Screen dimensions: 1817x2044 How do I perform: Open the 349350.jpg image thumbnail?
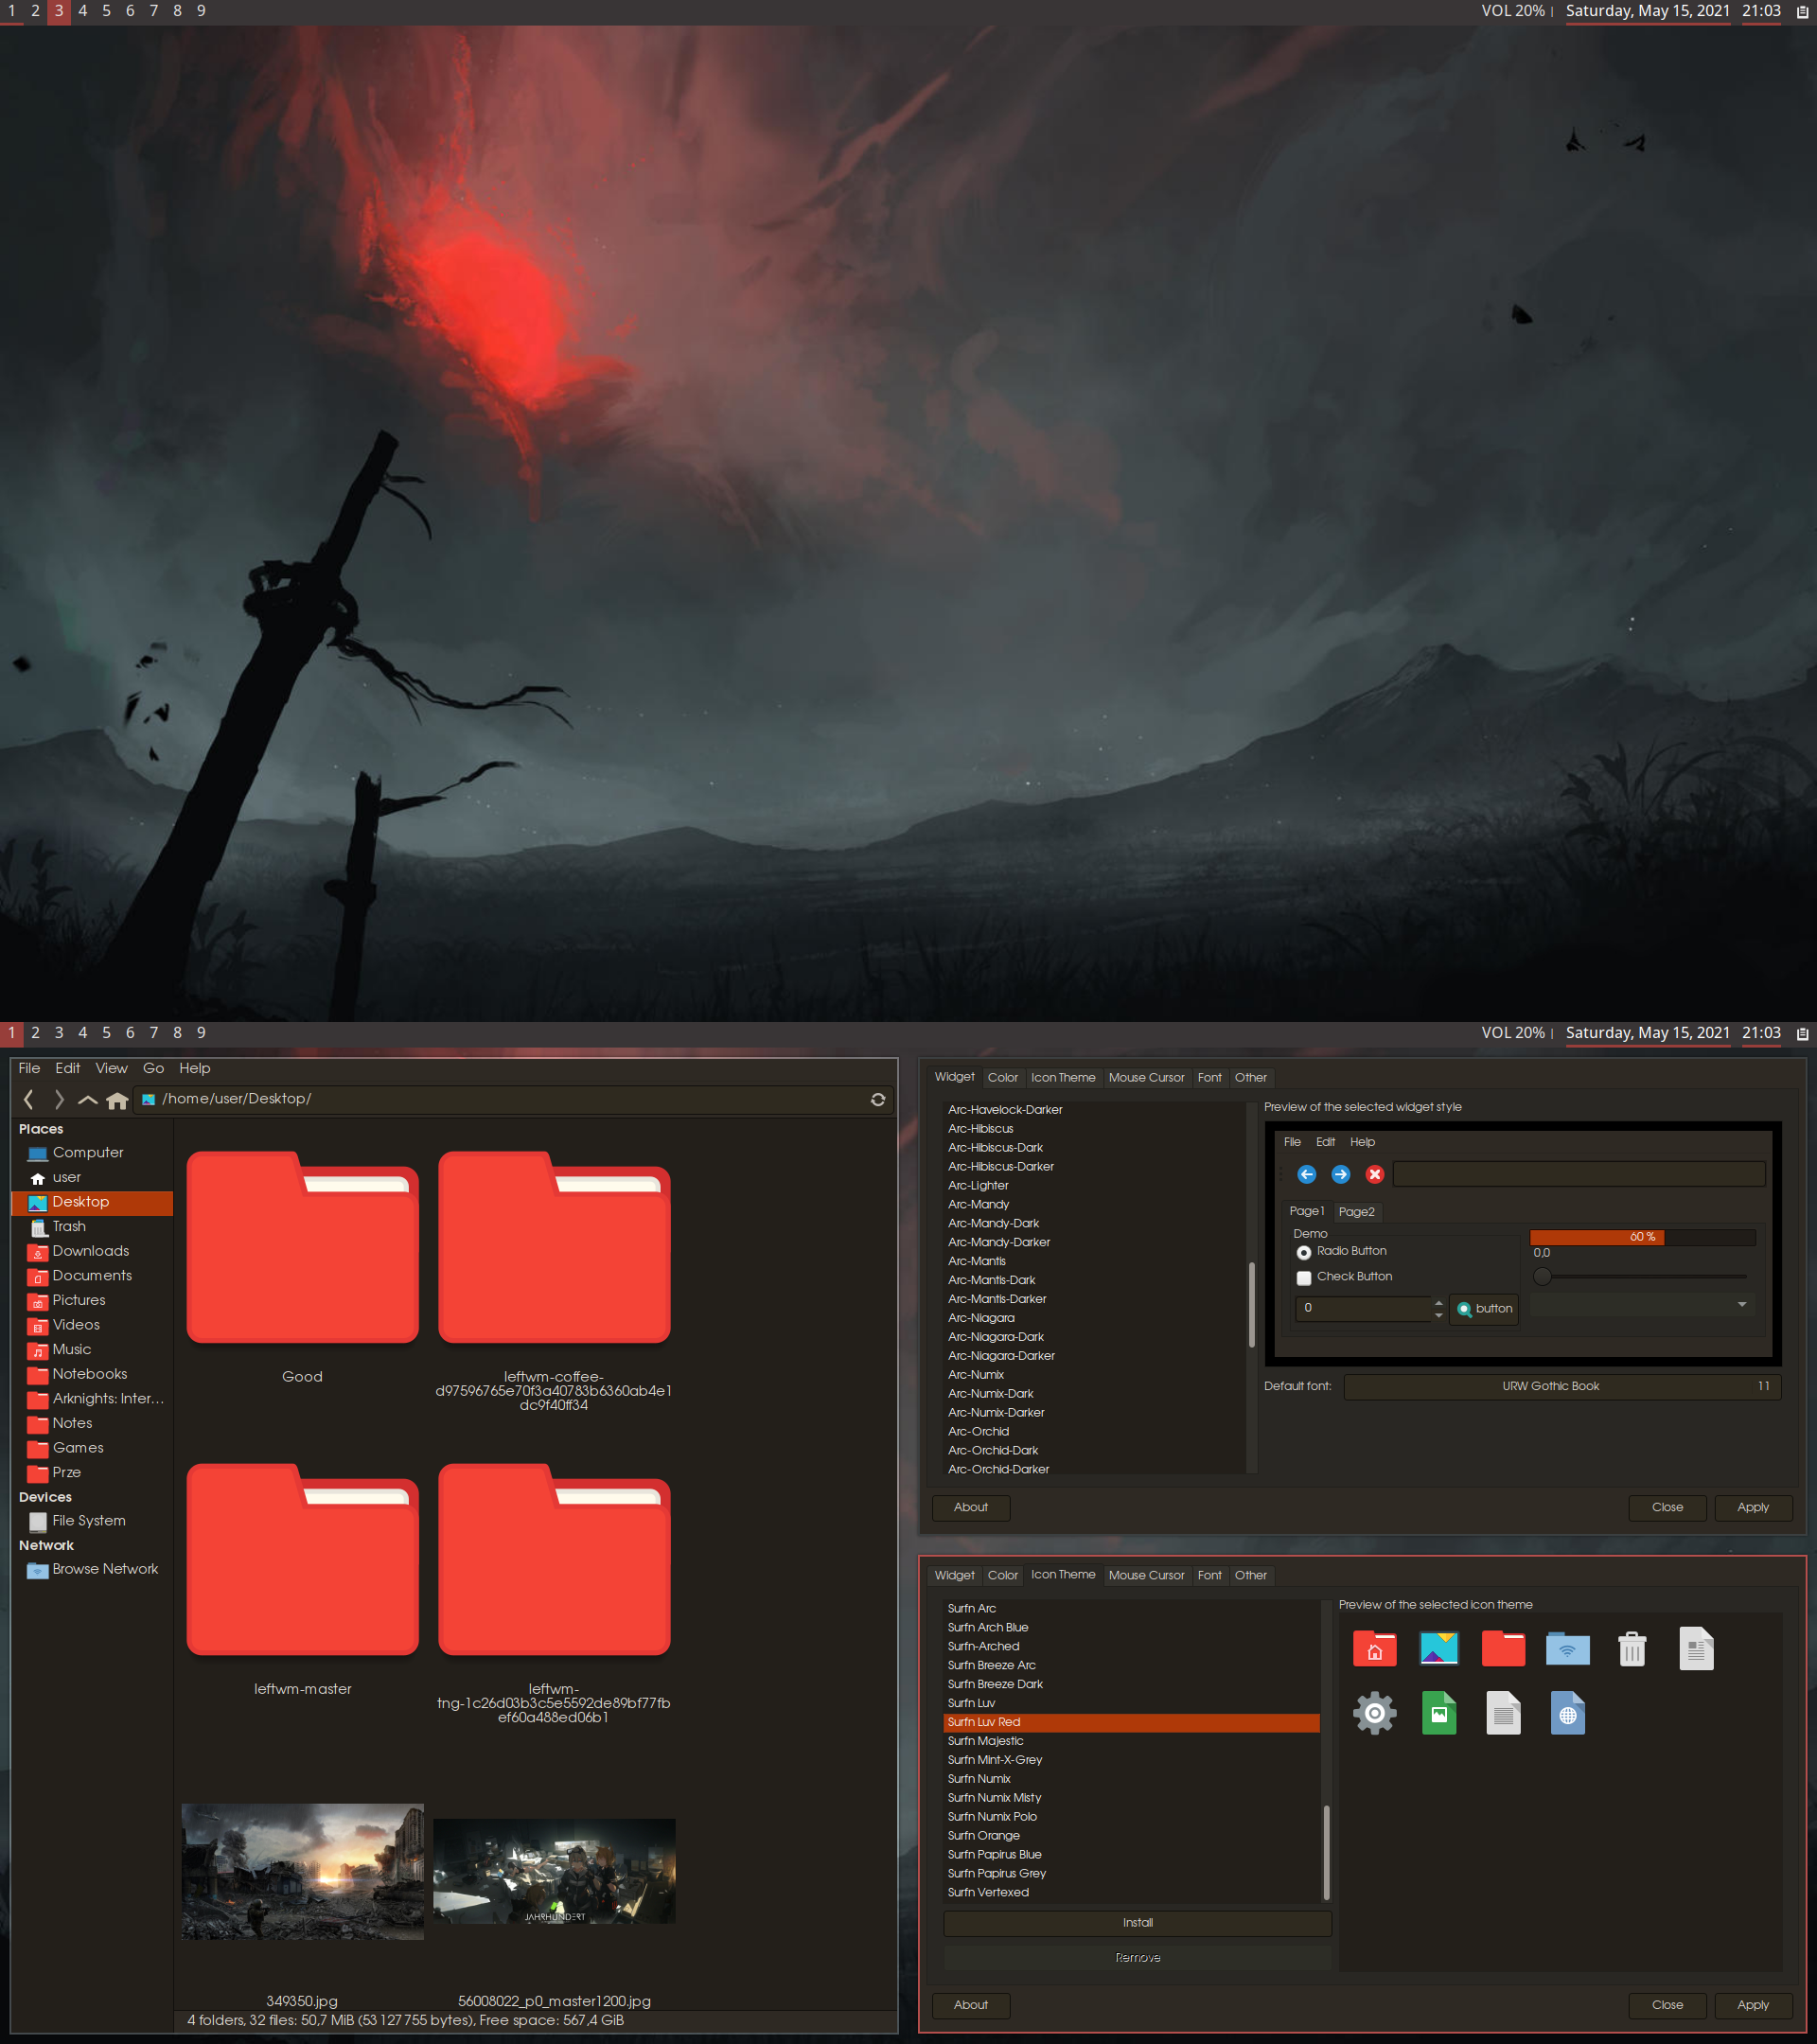[x=302, y=1871]
